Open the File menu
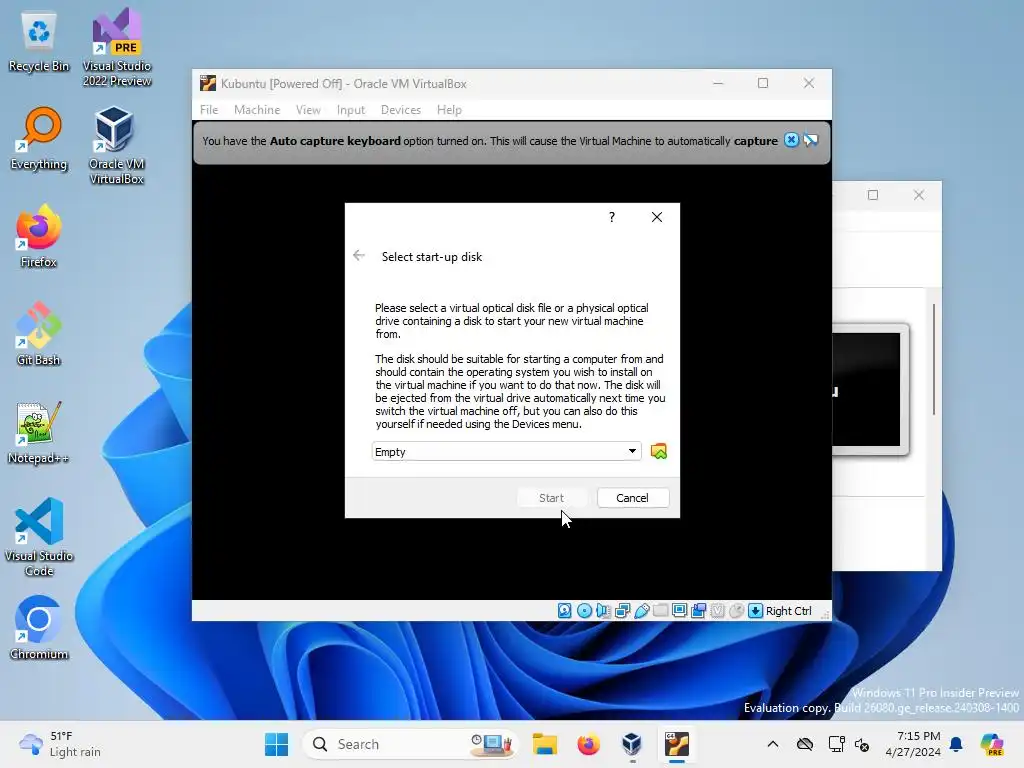This screenshot has height=768, width=1024. [209, 110]
